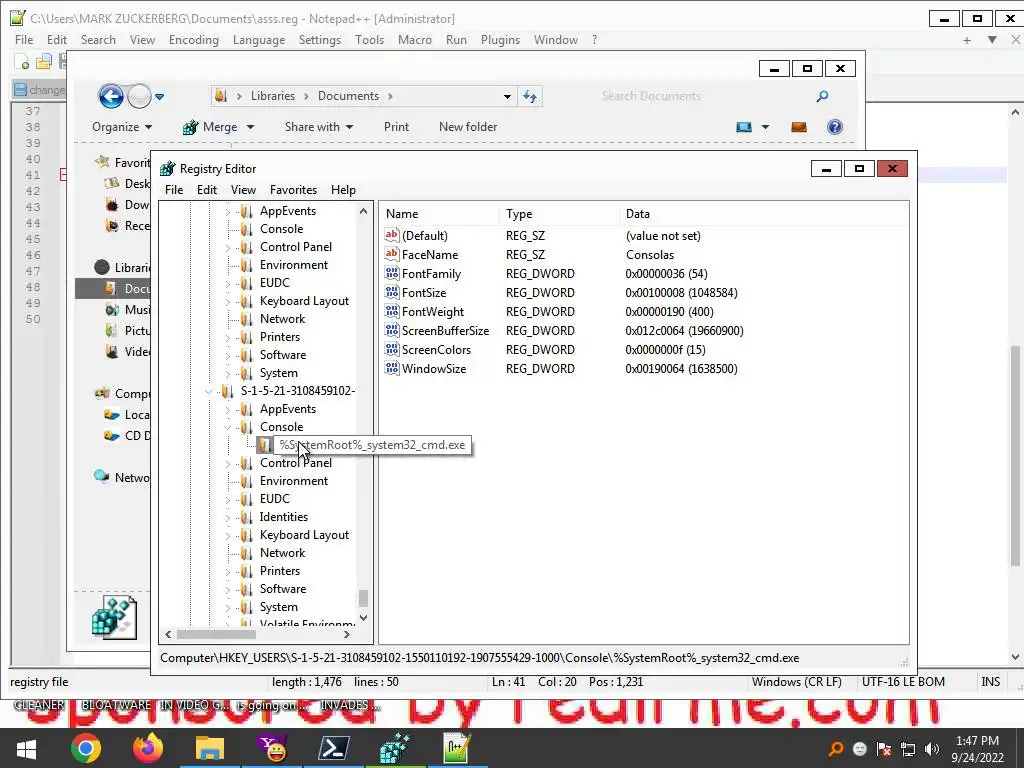Click the Notepad++ Open file toolbar icon
Image resolution: width=1024 pixels, height=768 pixels.
(x=44, y=62)
